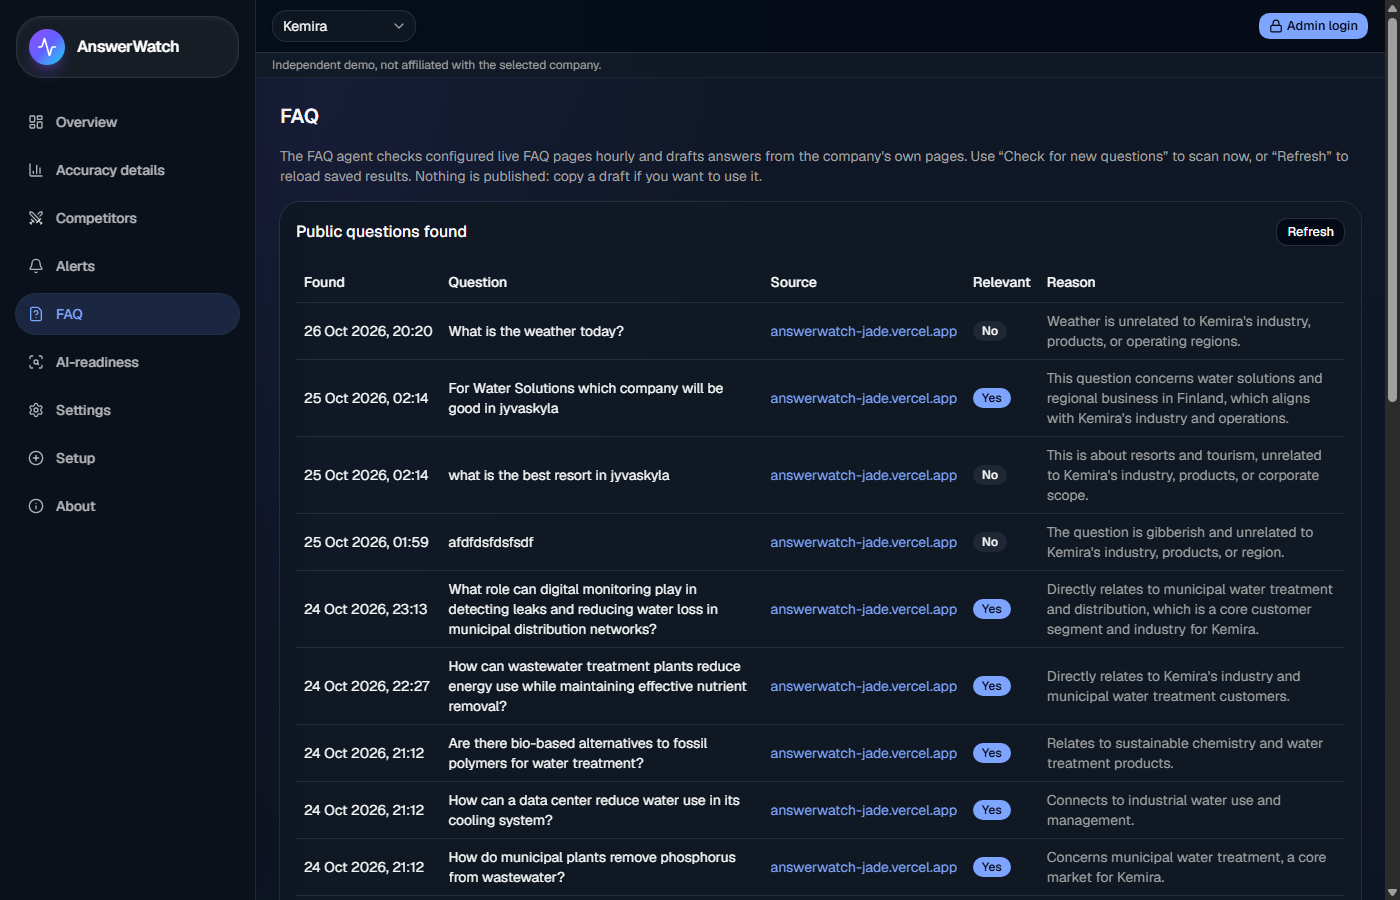Click the 'No' badge in weather row
The height and width of the screenshot is (900, 1400).
point(990,331)
